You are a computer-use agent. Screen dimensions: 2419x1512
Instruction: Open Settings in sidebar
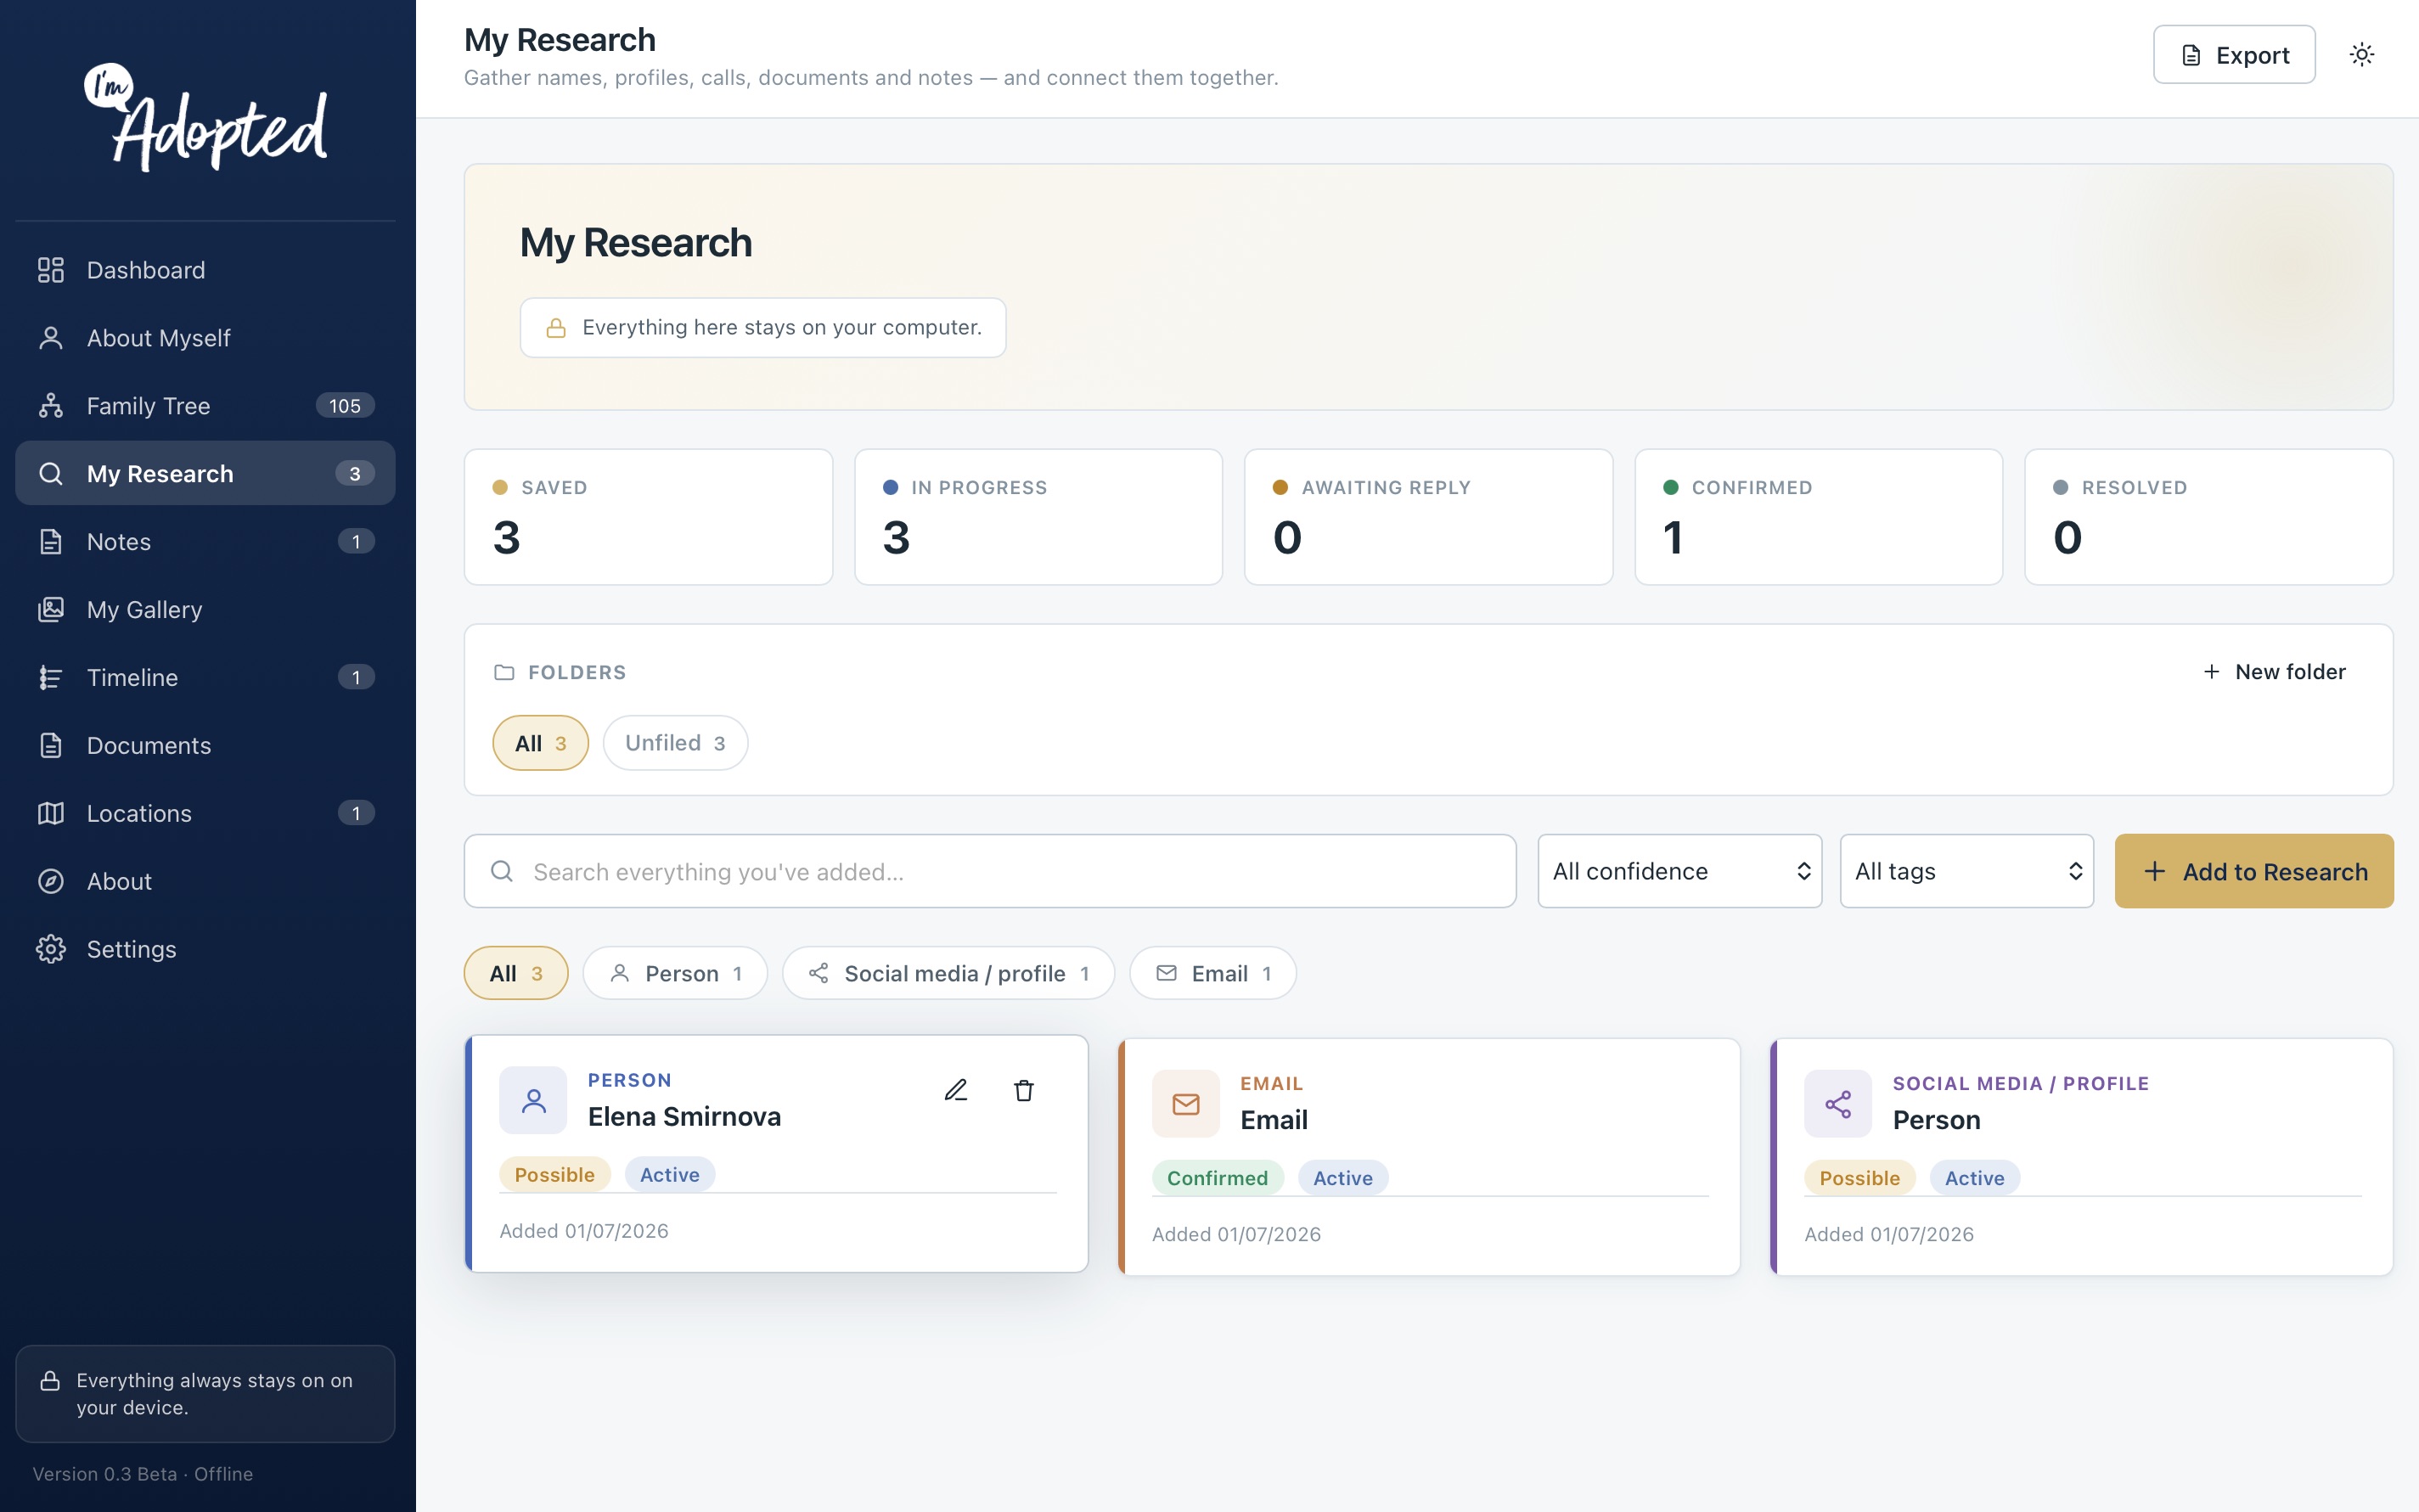click(x=205, y=950)
